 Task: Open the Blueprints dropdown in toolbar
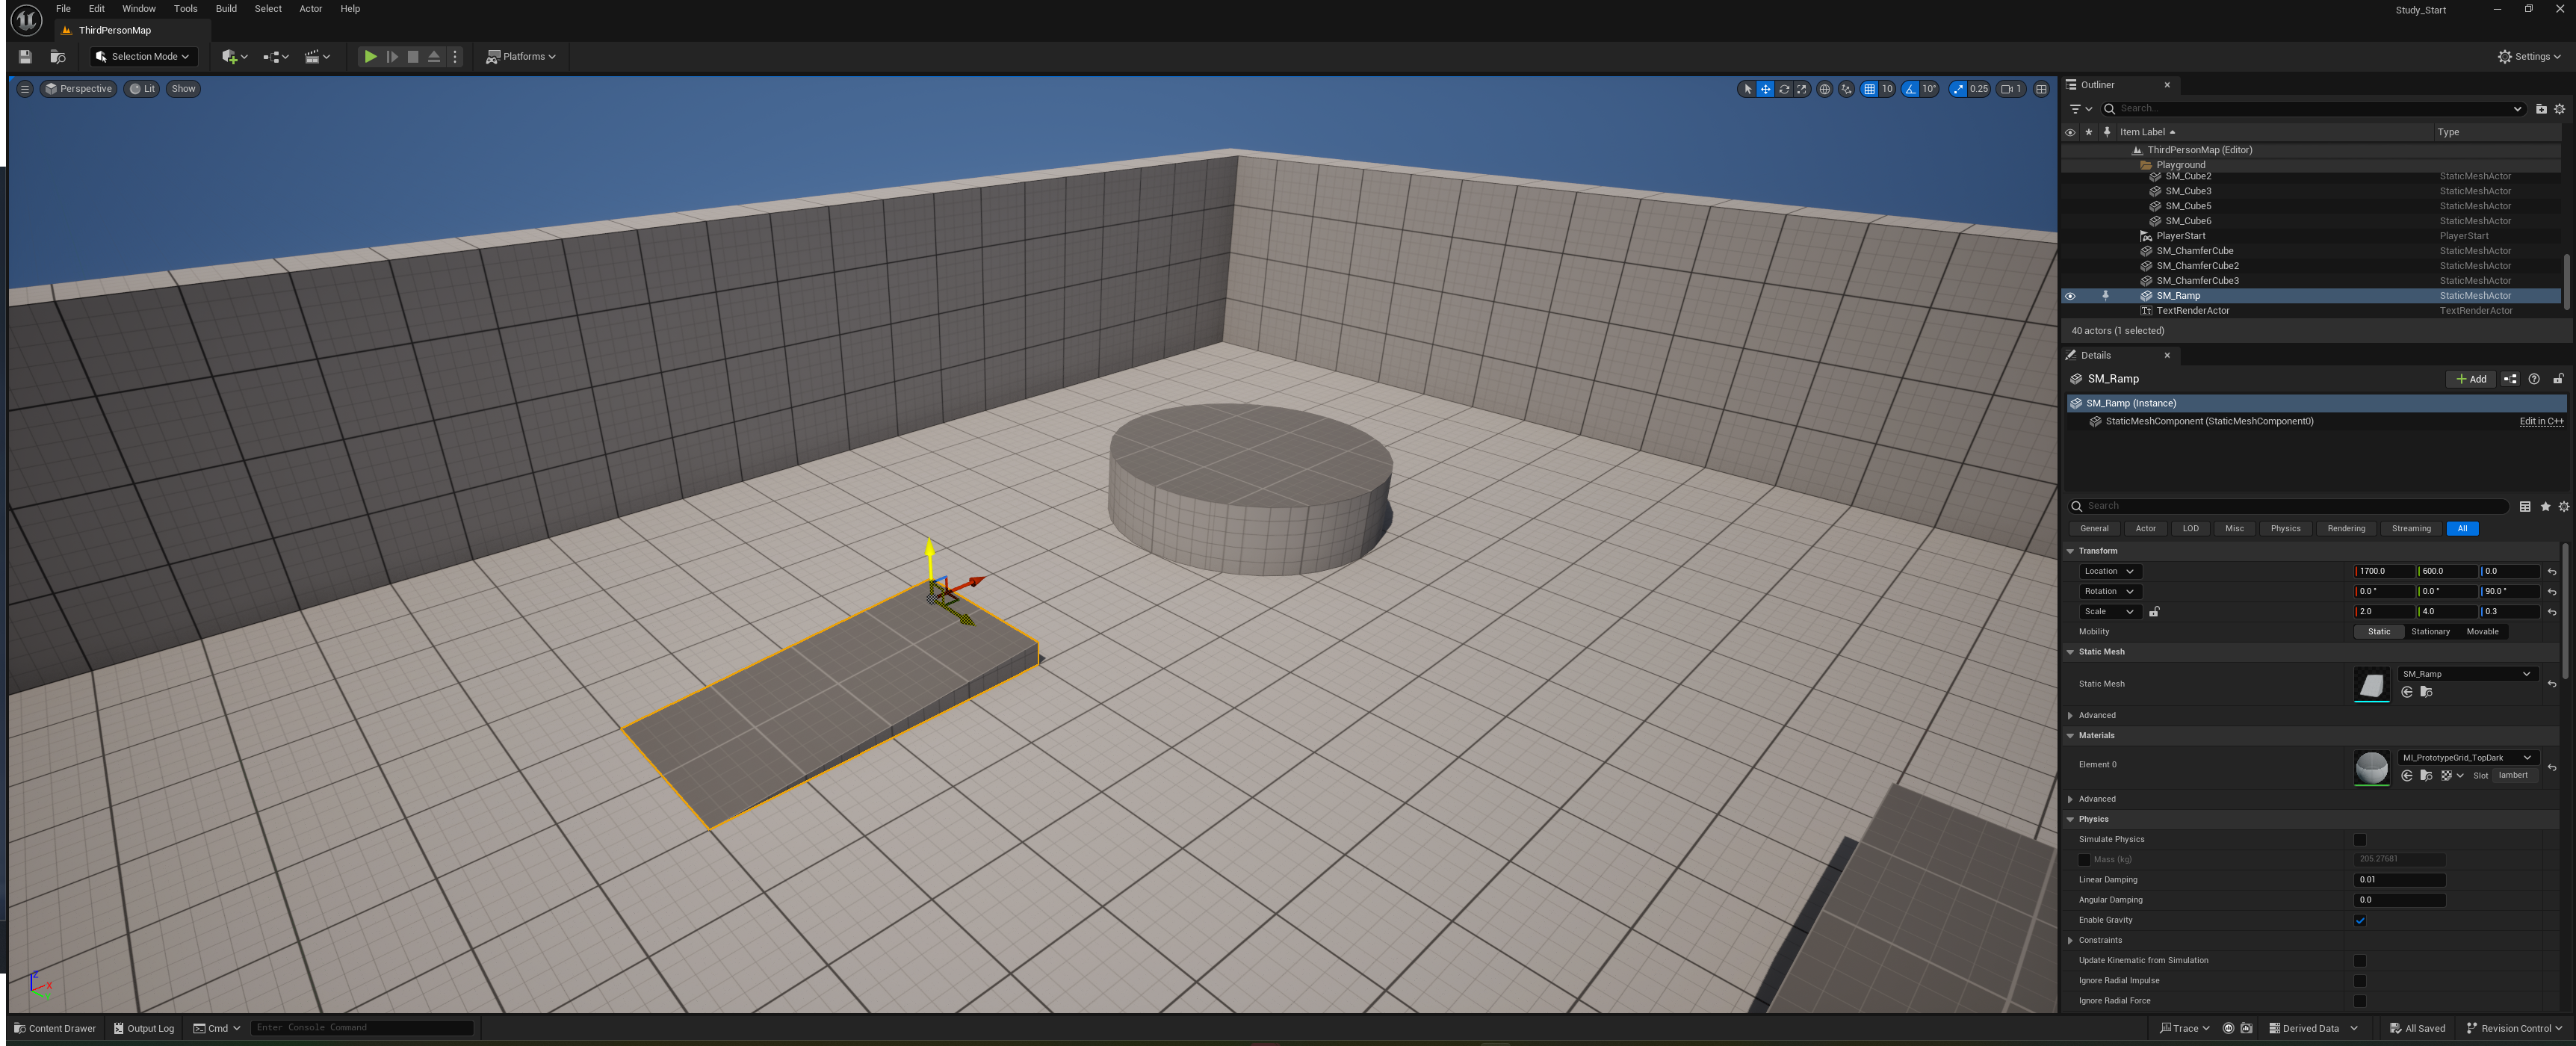point(275,57)
